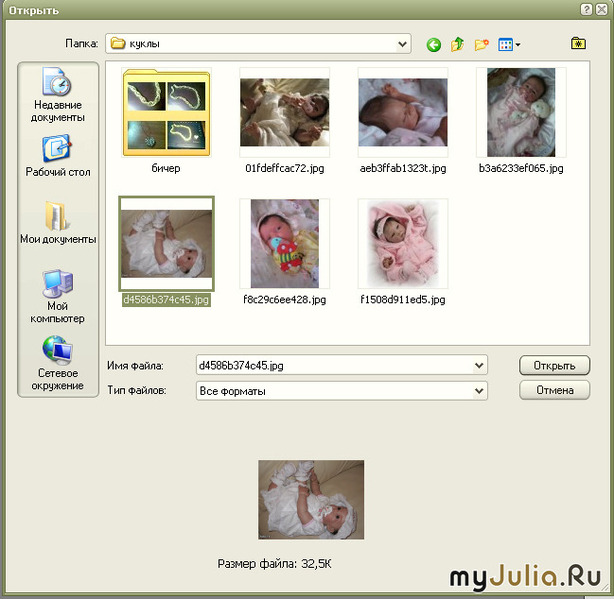Select thumbnail d4586b374c45.jpg
614x599 pixels.
(x=166, y=244)
